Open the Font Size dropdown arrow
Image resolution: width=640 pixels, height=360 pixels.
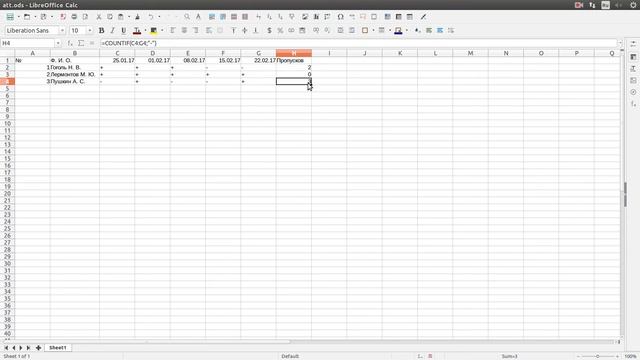(x=90, y=31)
